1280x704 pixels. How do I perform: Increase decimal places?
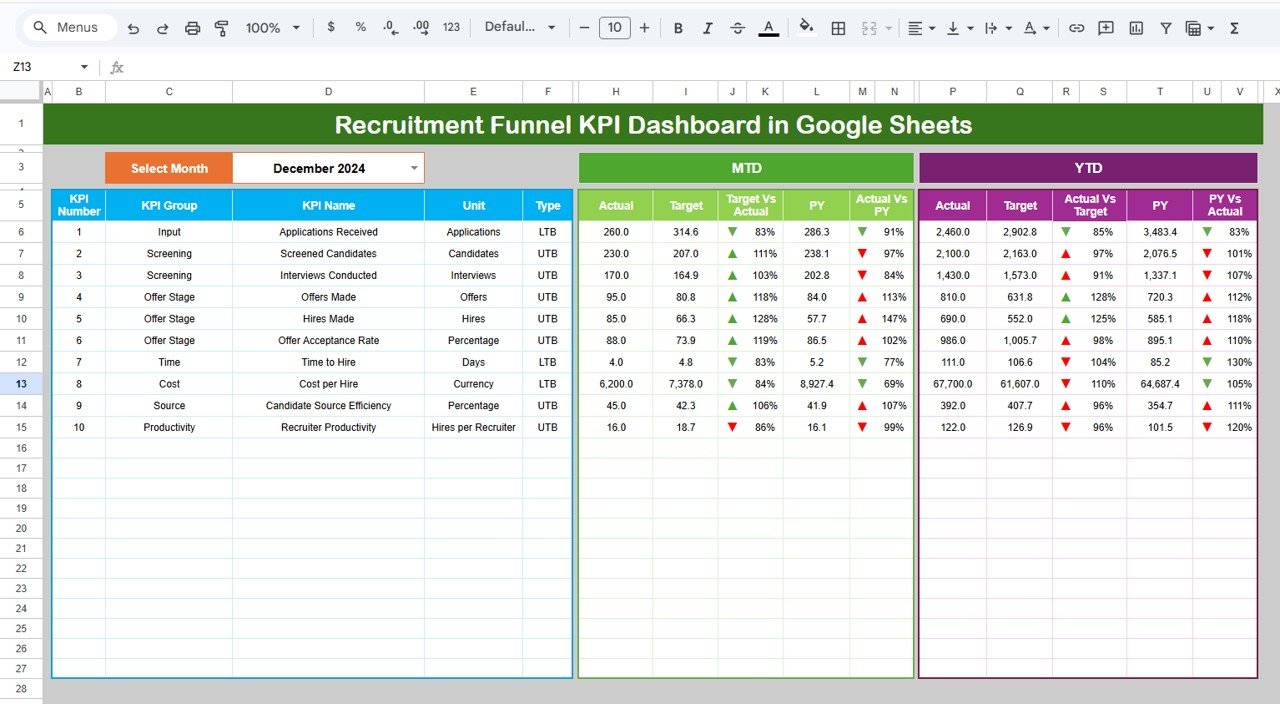pyautogui.click(x=420, y=27)
